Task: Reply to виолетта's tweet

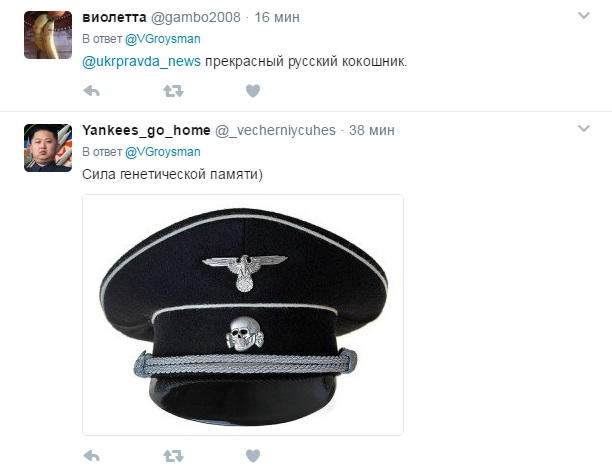Action: 92,91
